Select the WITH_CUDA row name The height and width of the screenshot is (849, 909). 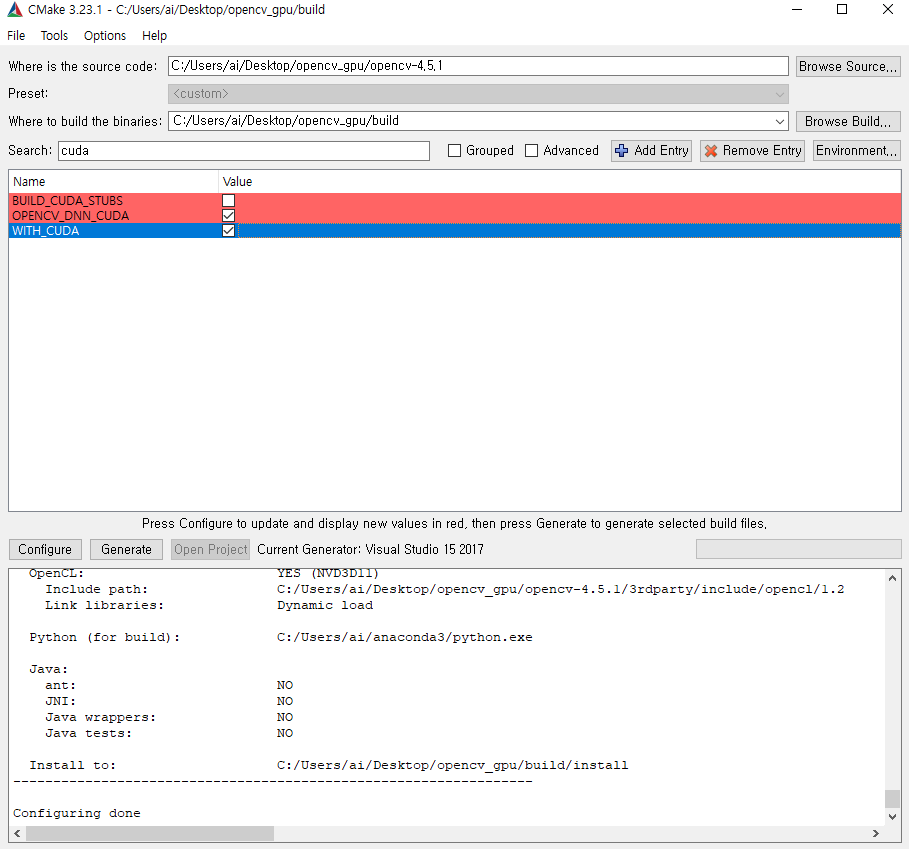45,231
